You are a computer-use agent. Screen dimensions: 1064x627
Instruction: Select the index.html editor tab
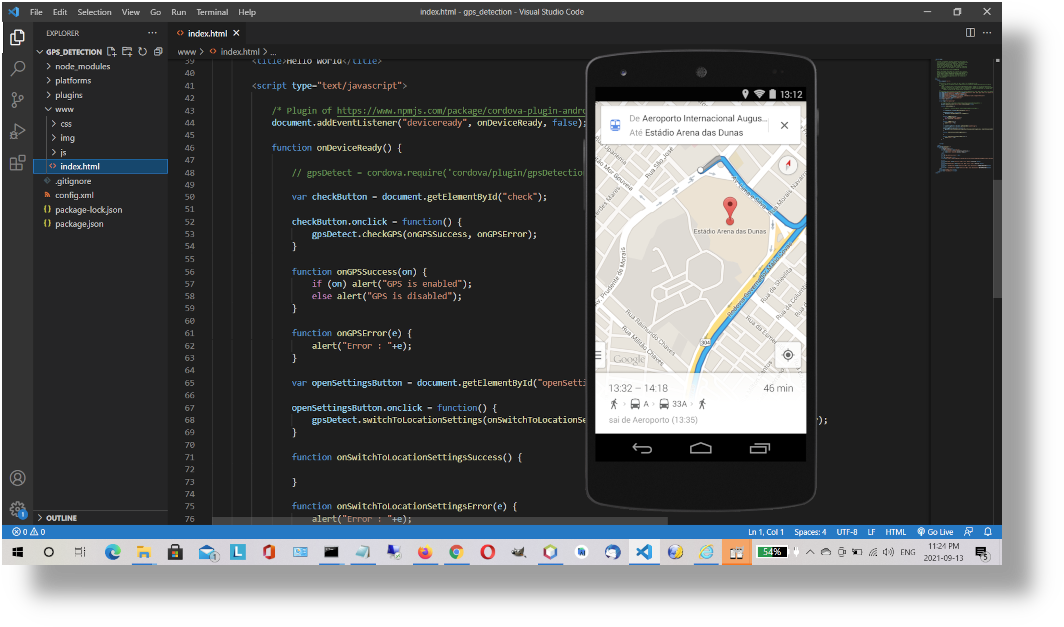click(x=207, y=33)
